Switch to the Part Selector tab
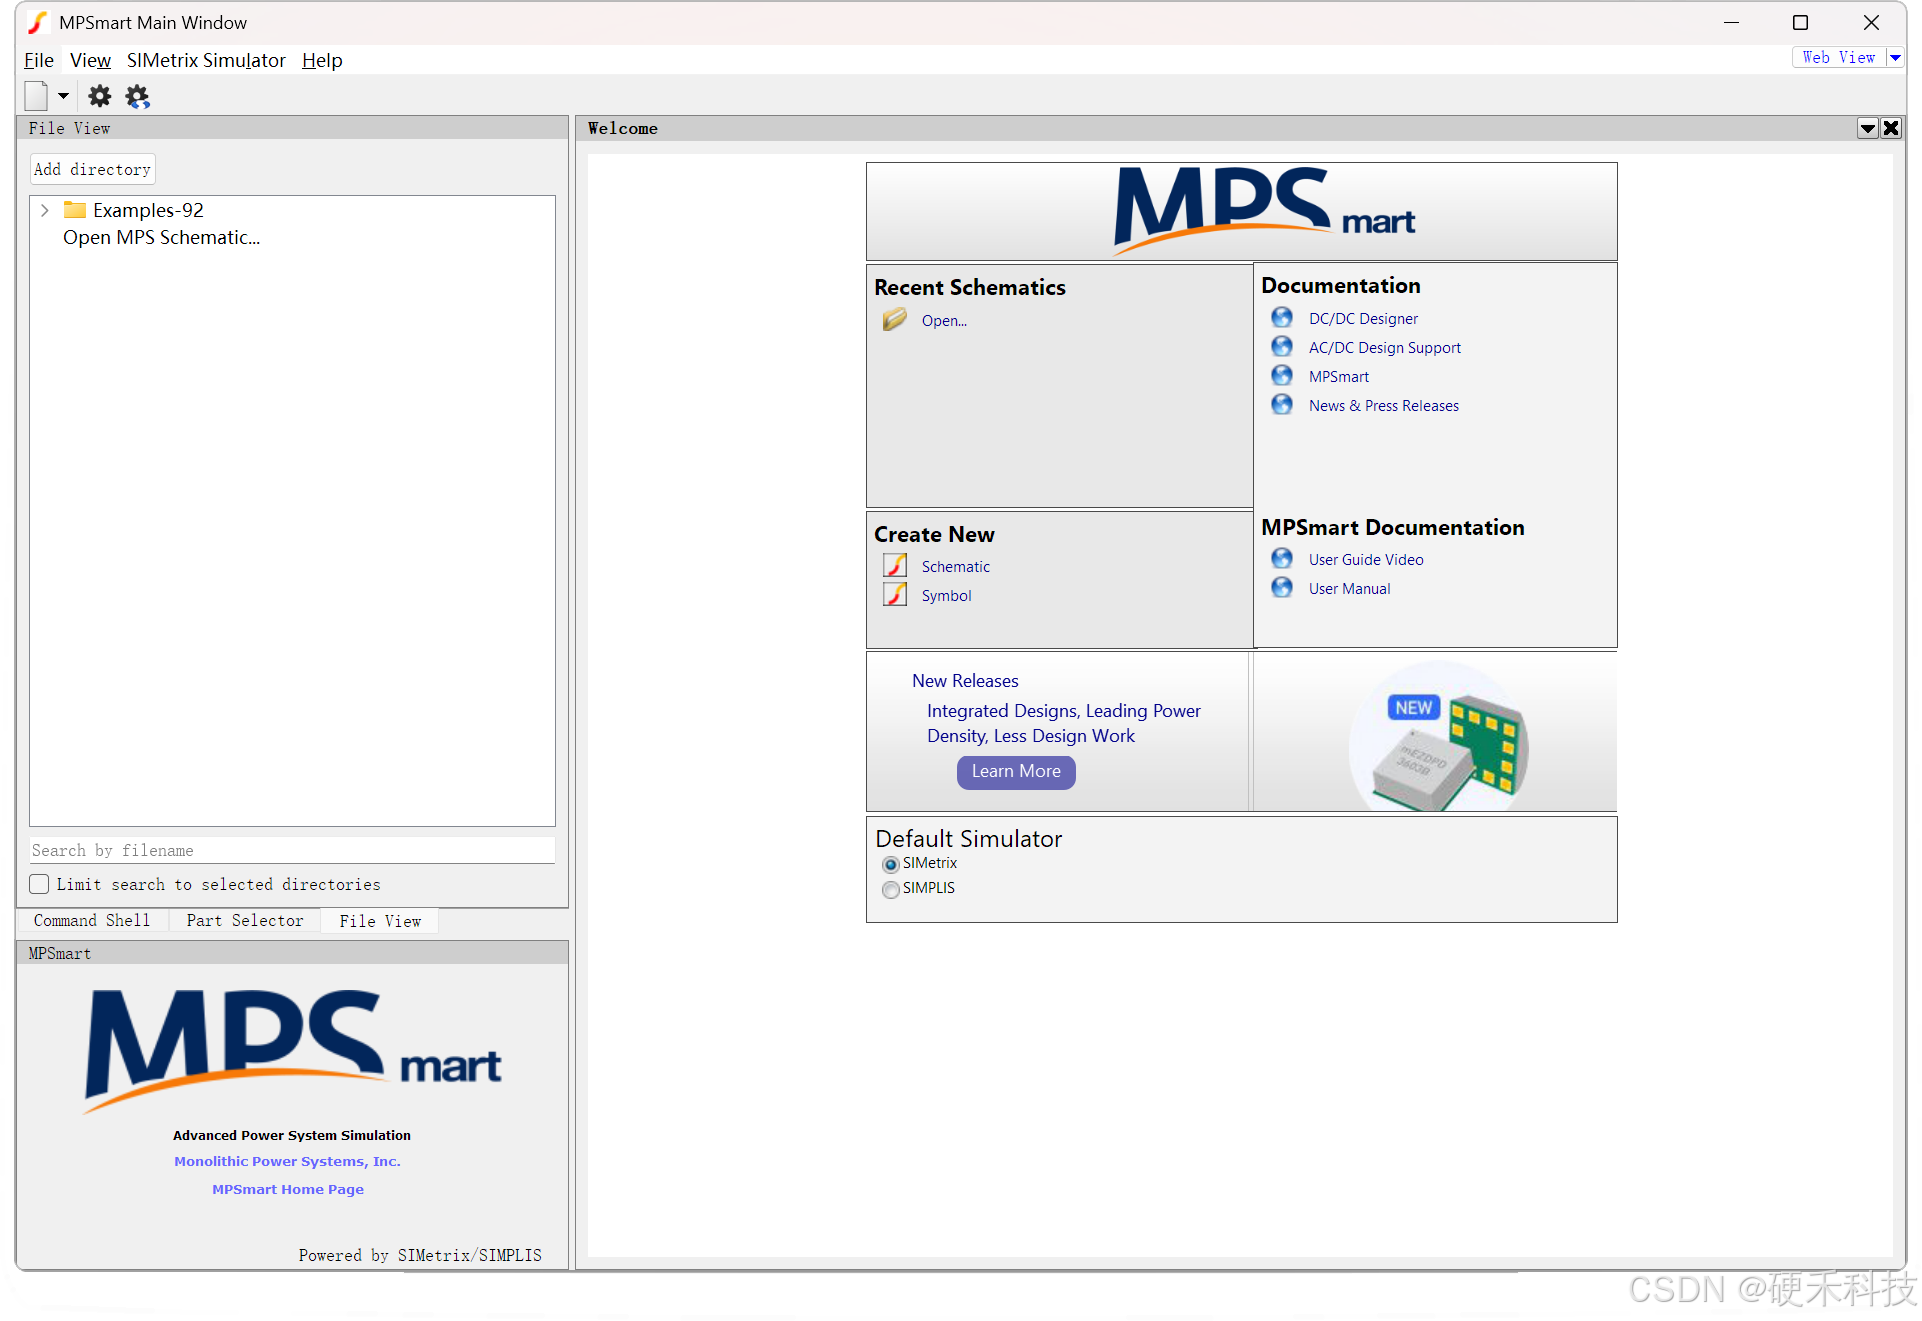The width and height of the screenshot is (1922, 1321). point(245,920)
